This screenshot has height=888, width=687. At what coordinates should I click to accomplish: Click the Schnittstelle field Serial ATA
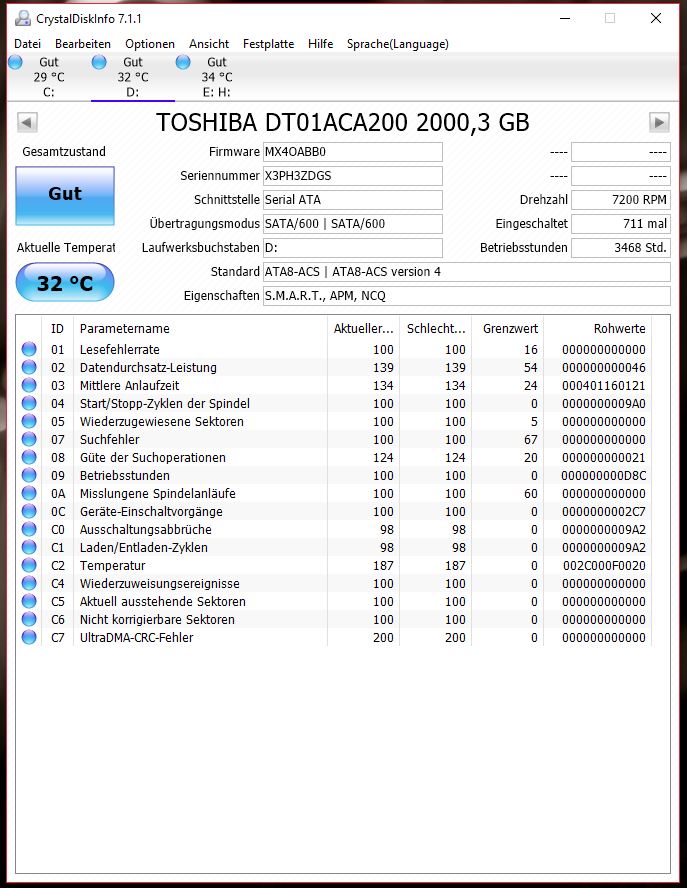coord(352,199)
